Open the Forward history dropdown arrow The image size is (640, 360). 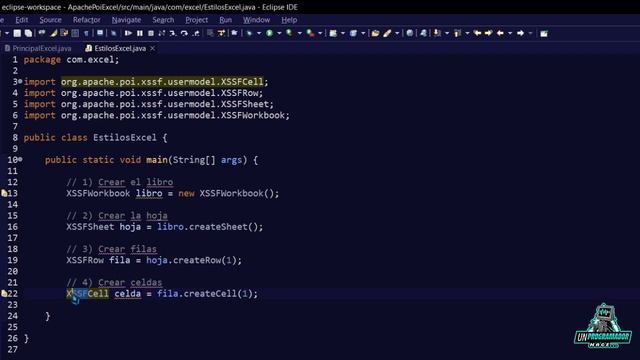coord(531,33)
